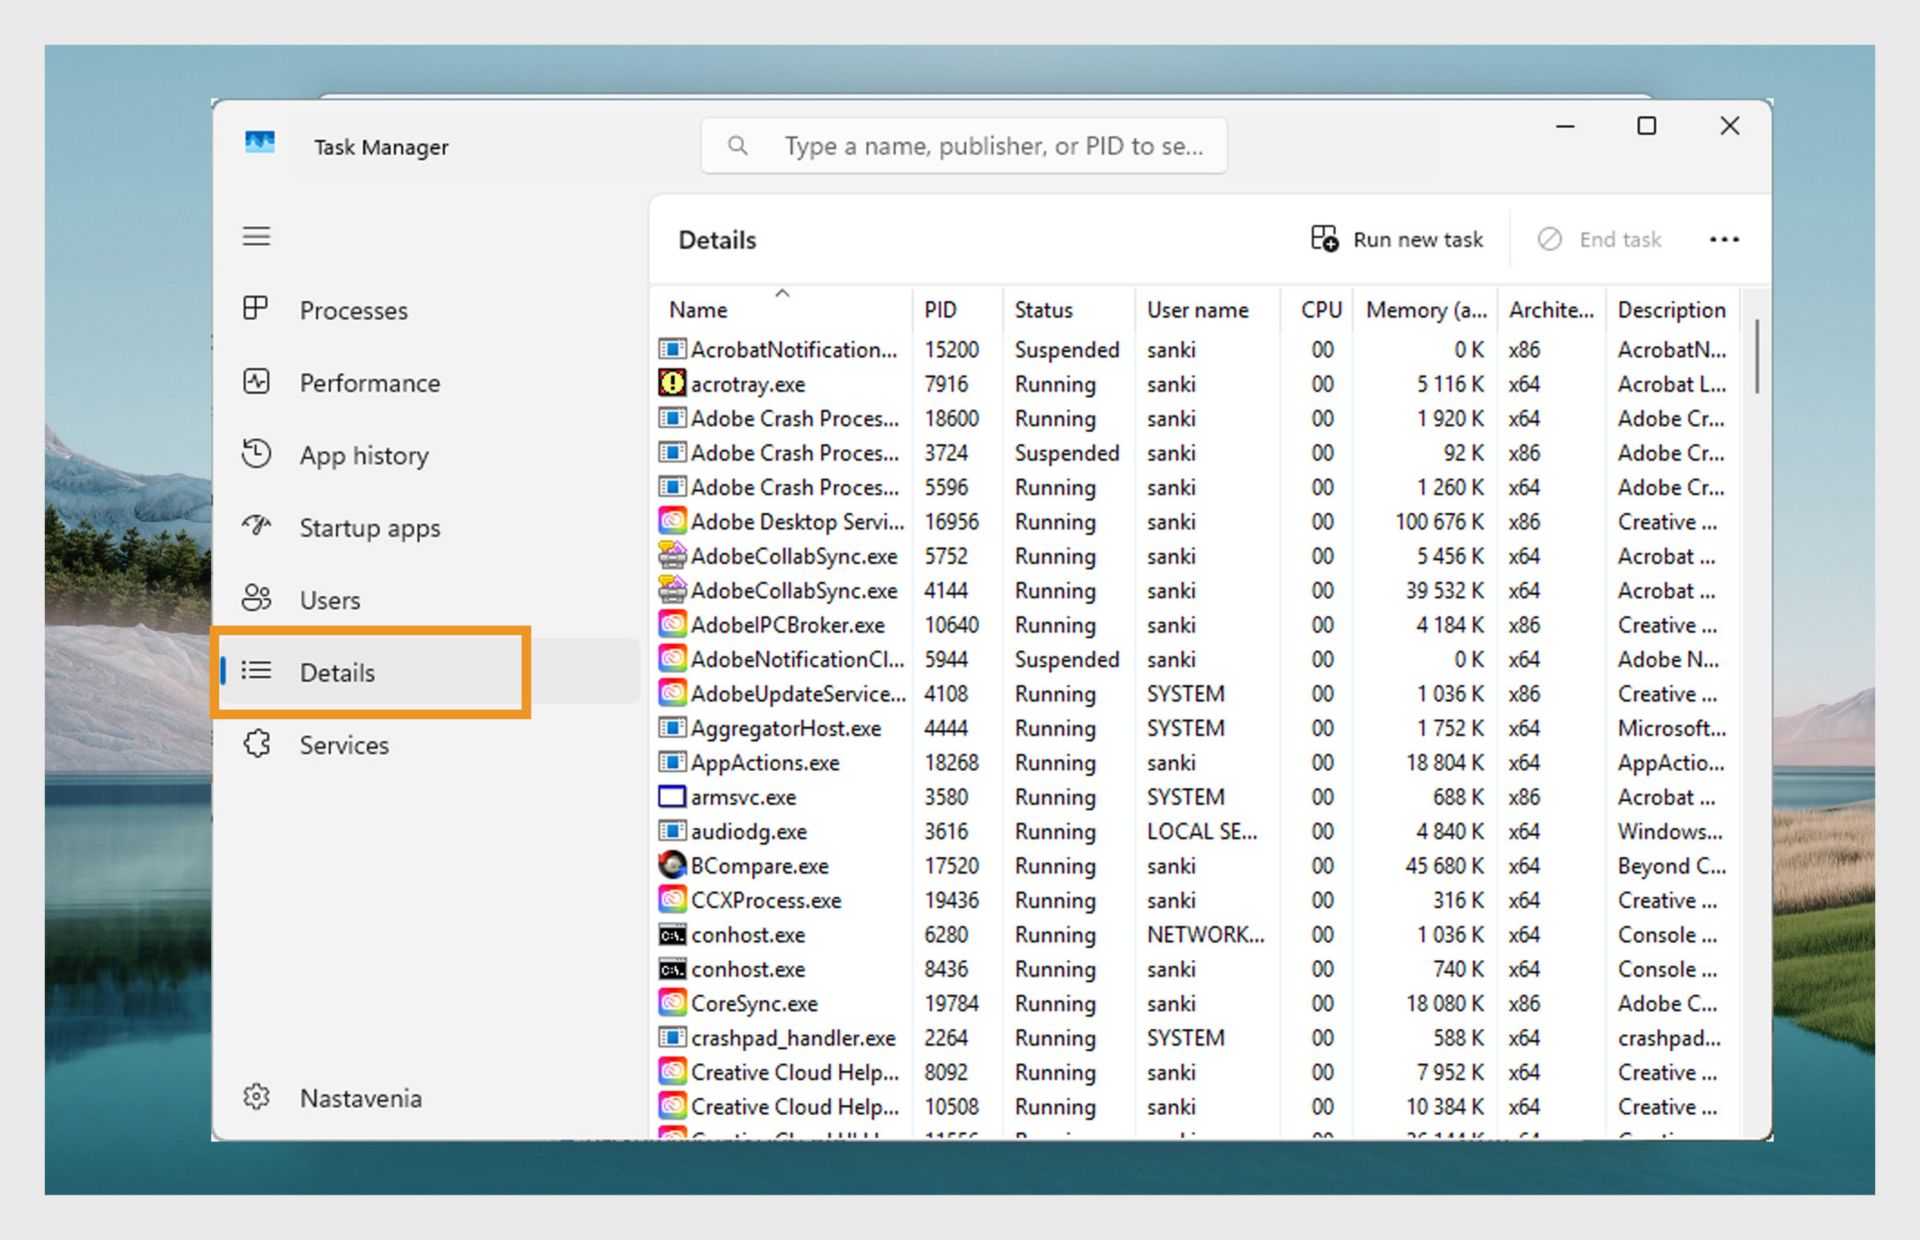Sort by Name column header
Viewport: 1920px width, 1240px height.
698,310
